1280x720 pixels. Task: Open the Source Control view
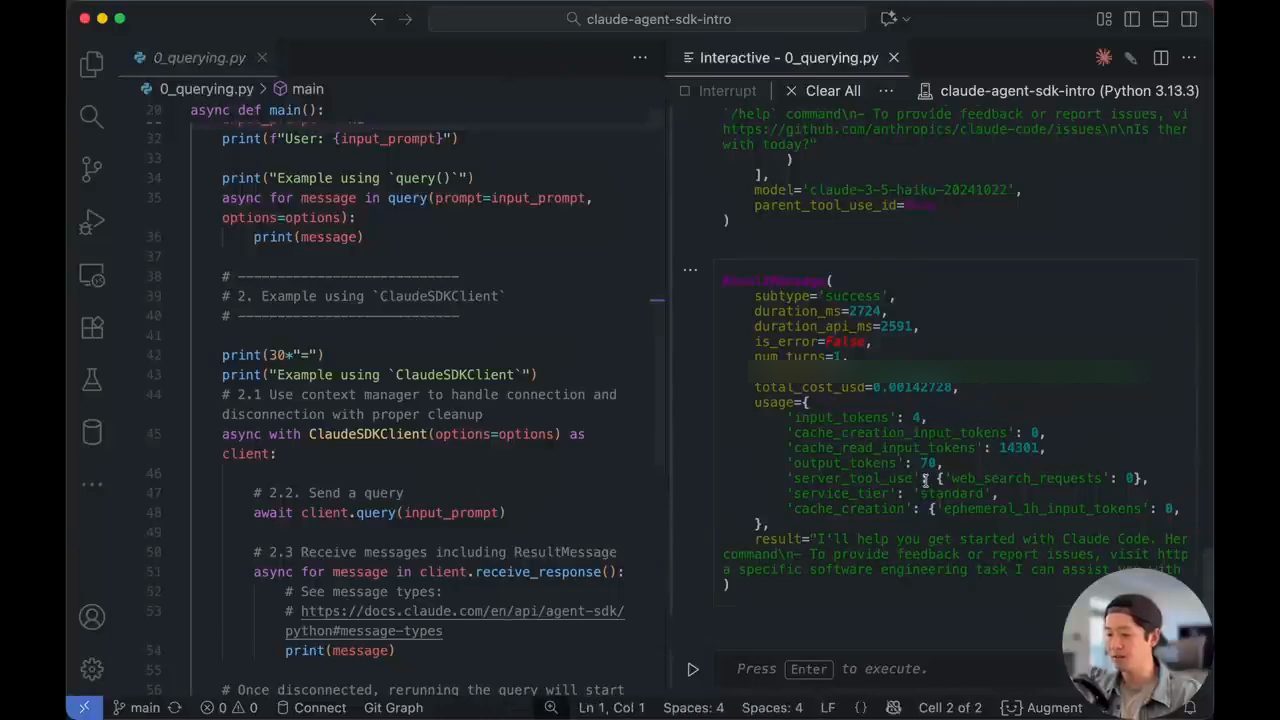(92, 169)
